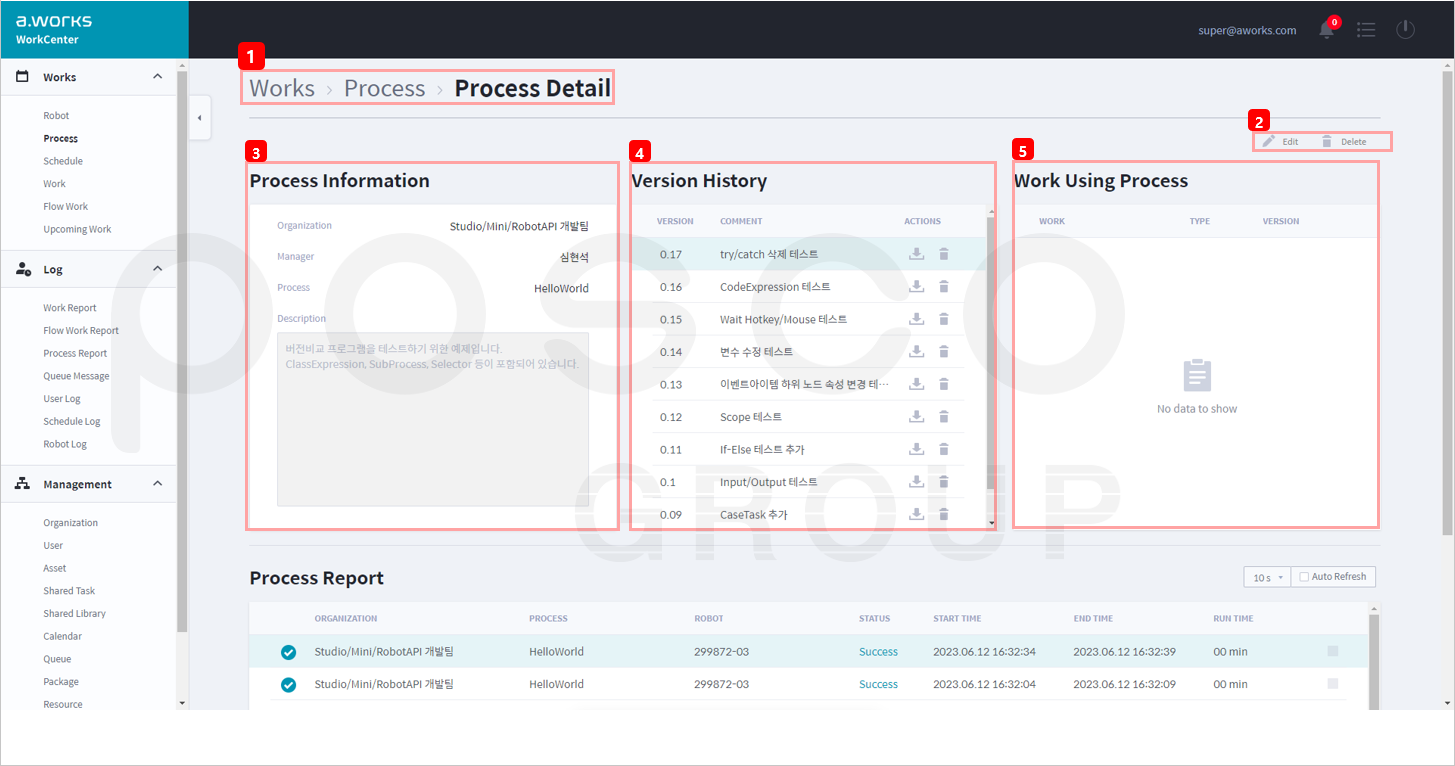Screen dimensions: 1455x766
Task: Open Flow Work in the sidebar
Action: (x=66, y=207)
